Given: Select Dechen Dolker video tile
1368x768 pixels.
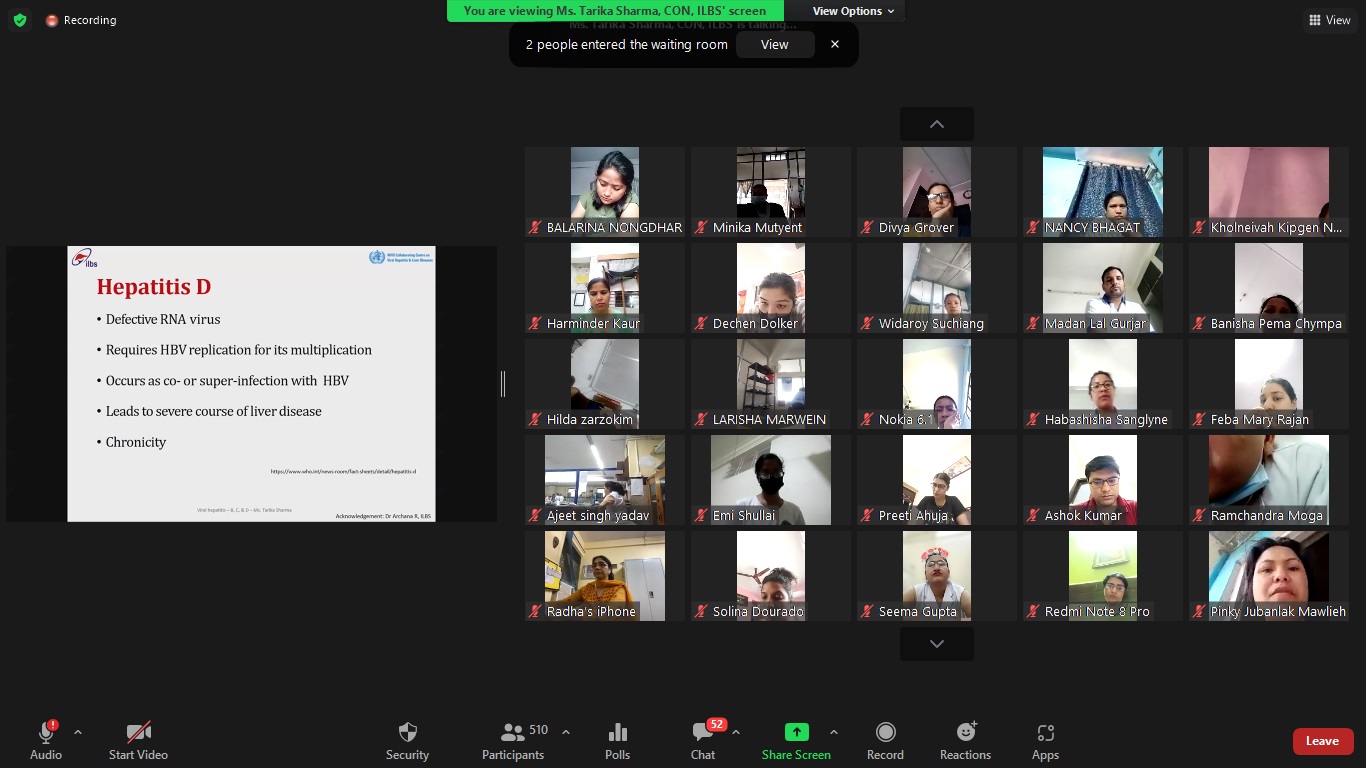Looking at the screenshot, I should tap(771, 288).
